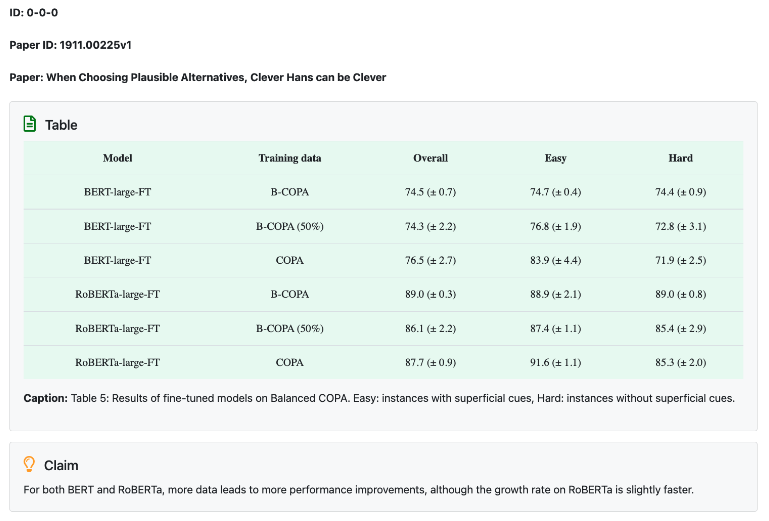Click the Table 5 caption text
769x521 pixels.
point(379,398)
